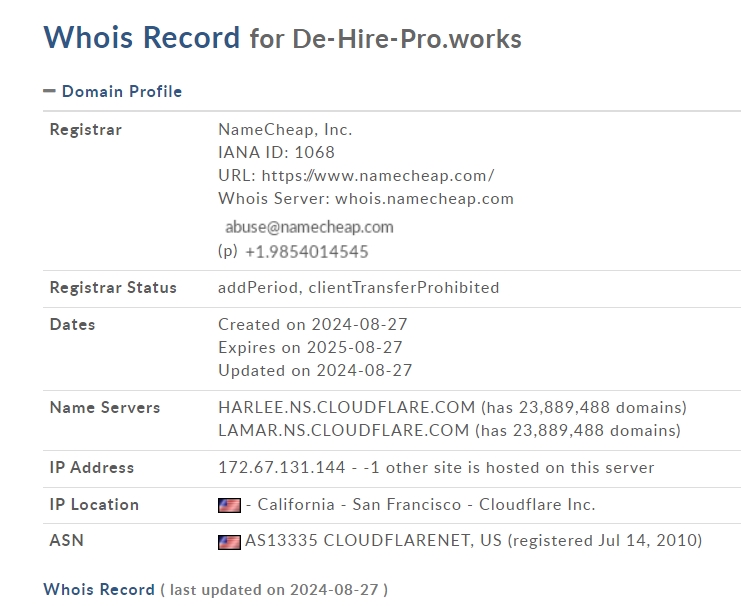Click the Created on 2024-08-27 date
Viewport: 741px width, 606px height.
tap(312, 324)
